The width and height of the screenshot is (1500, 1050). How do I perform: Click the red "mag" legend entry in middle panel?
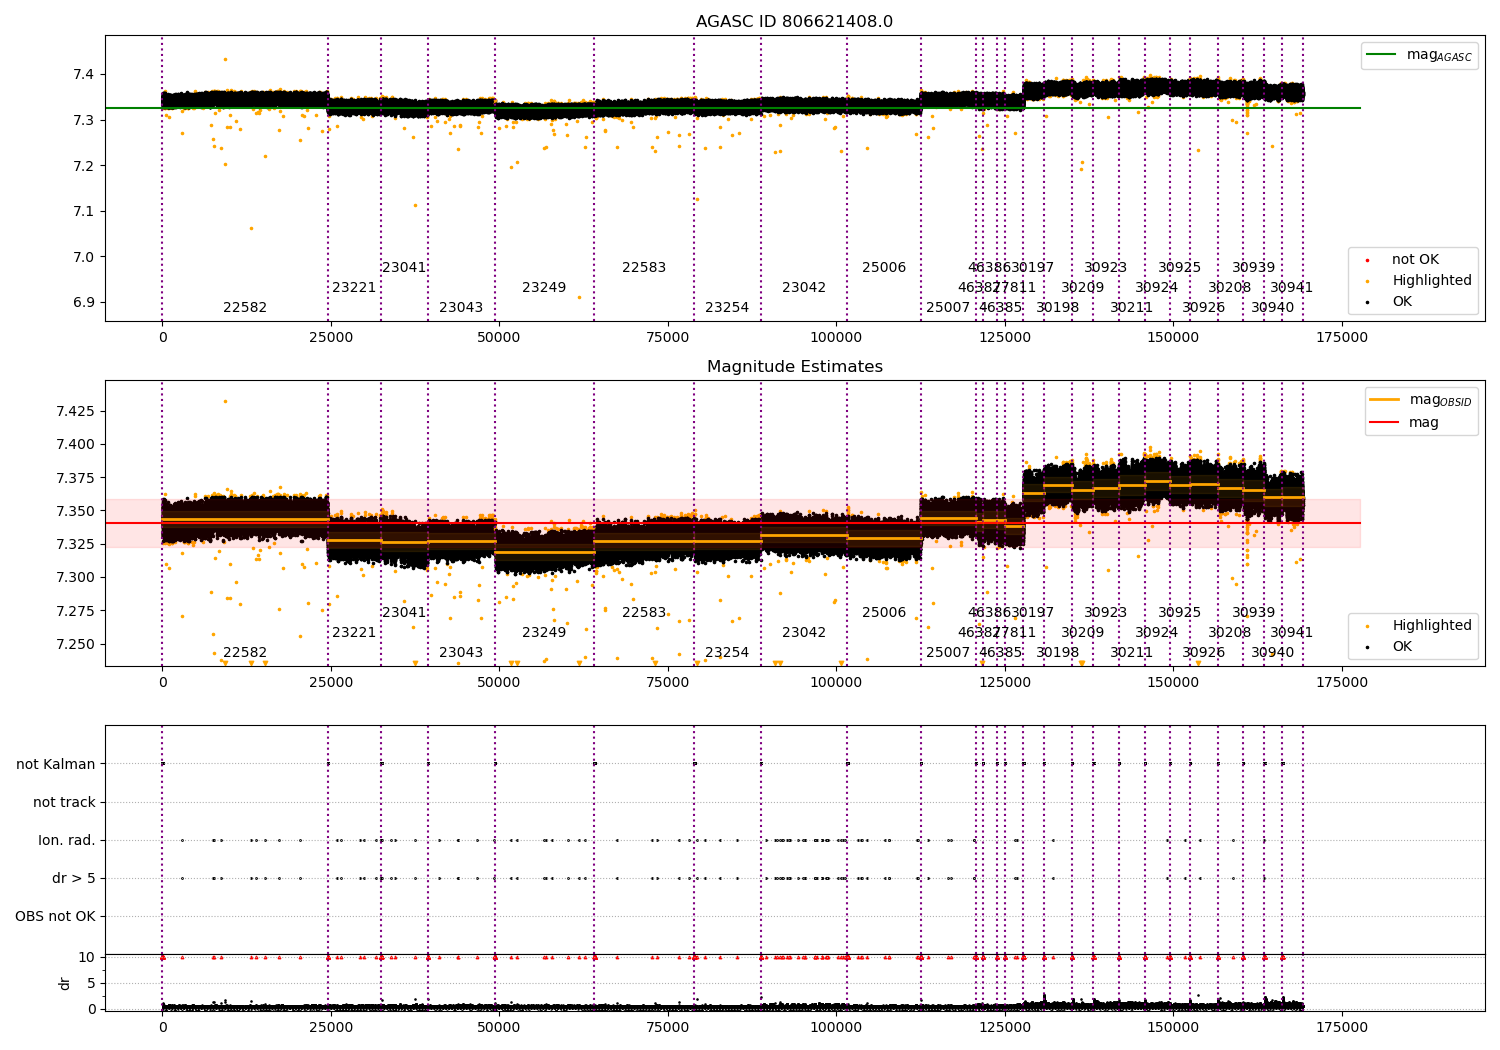click(x=1404, y=422)
